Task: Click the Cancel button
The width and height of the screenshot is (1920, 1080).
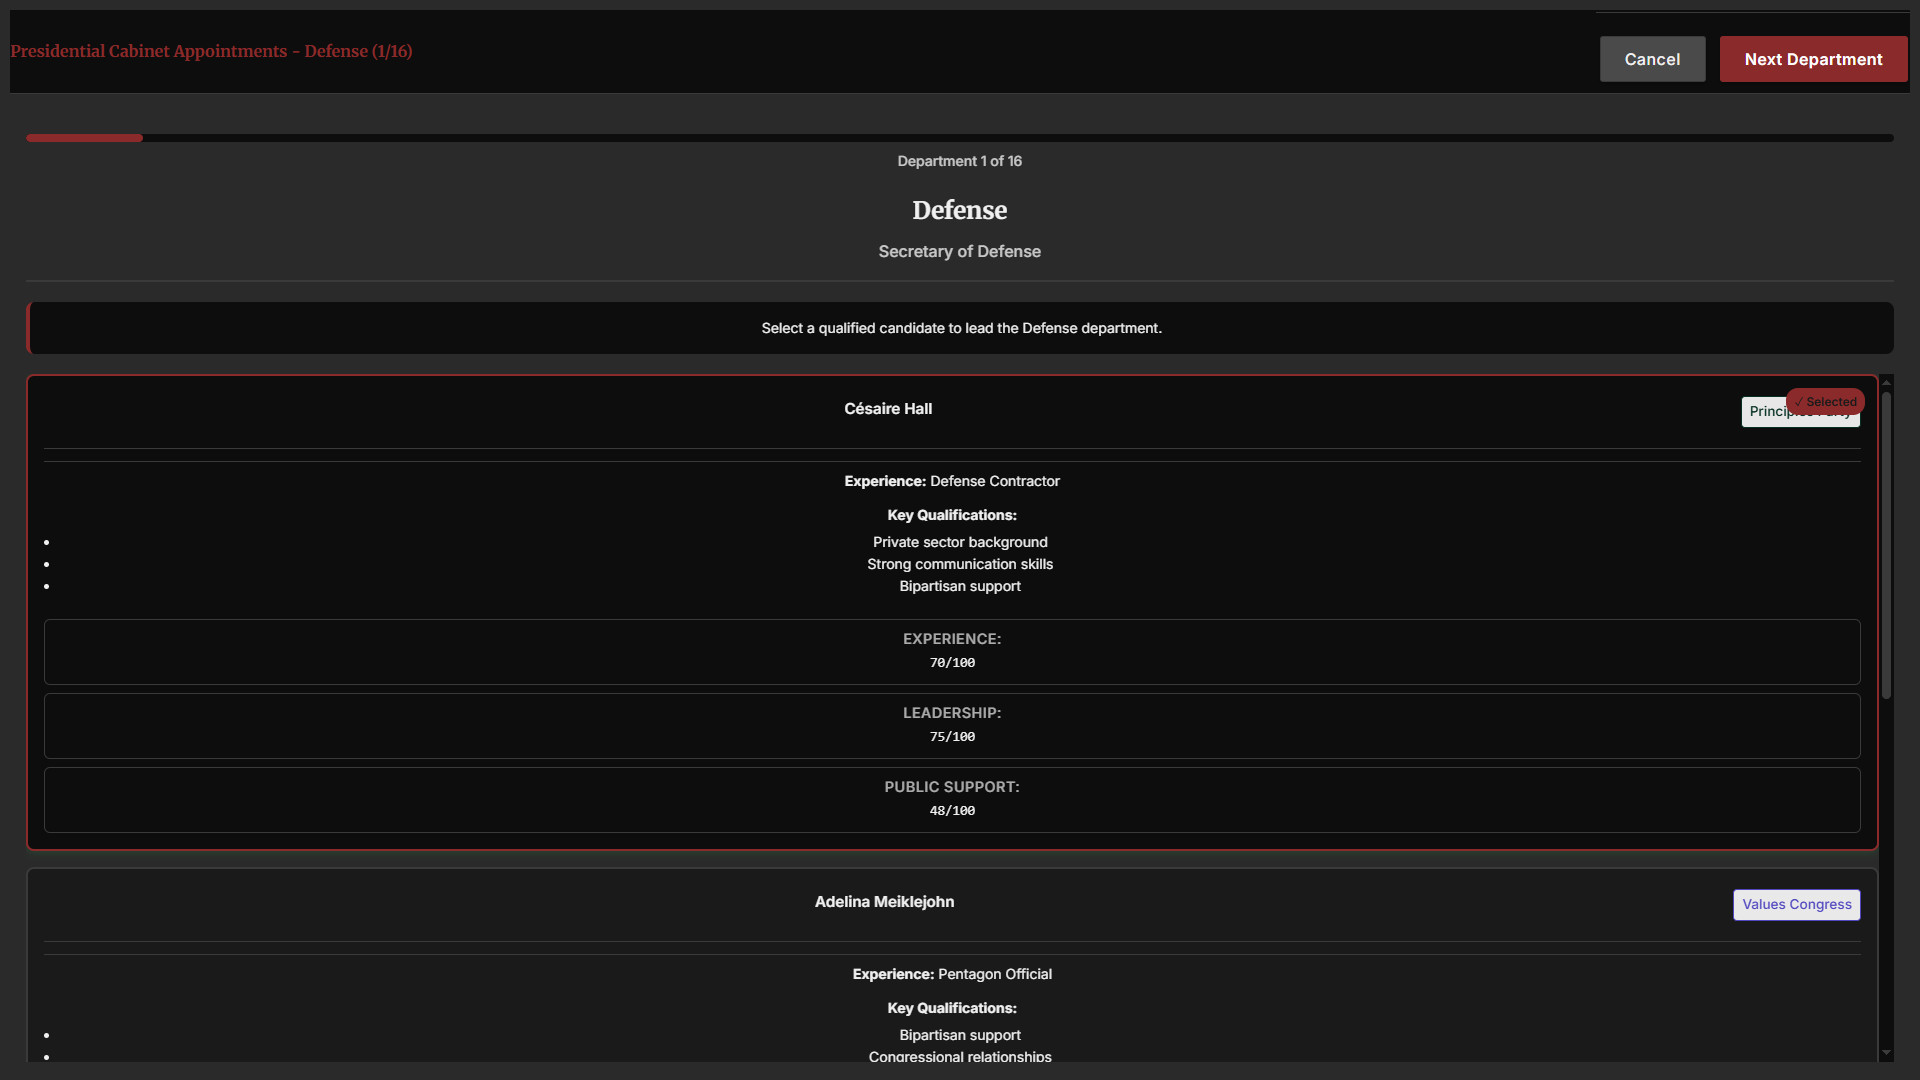Action: (x=1652, y=59)
